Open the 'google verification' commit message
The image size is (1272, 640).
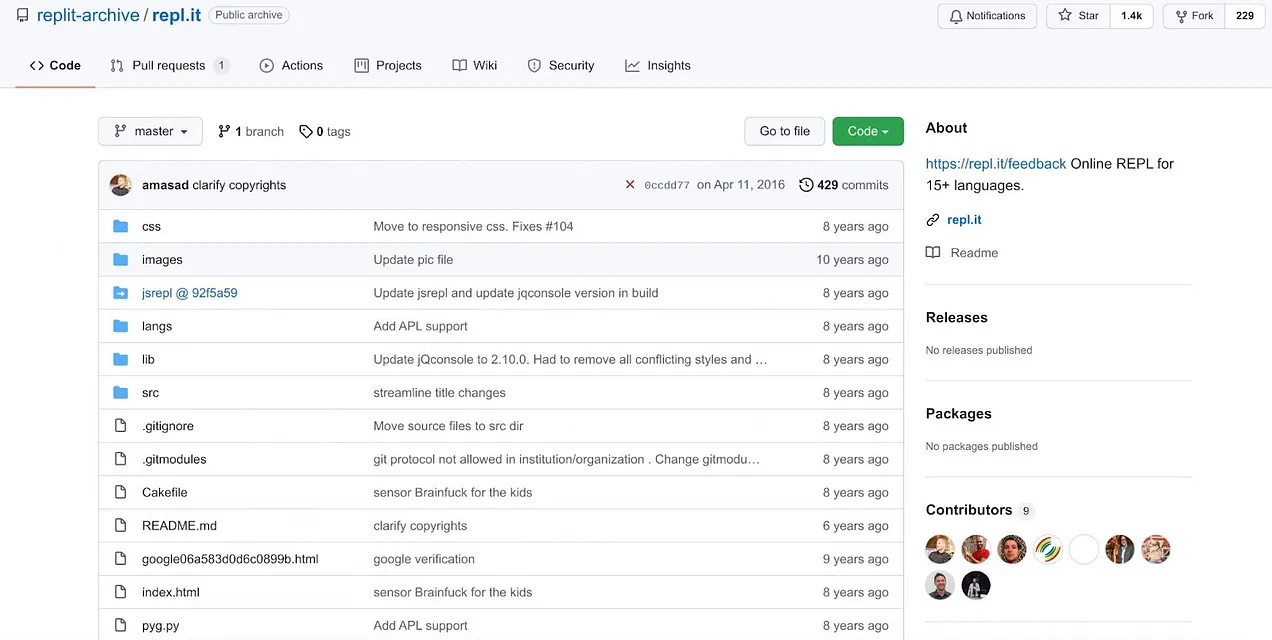(x=424, y=559)
